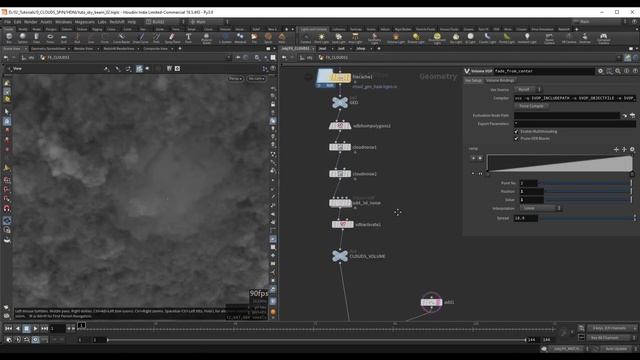Switch to the Volume Bindings tab

tap(500, 80)
